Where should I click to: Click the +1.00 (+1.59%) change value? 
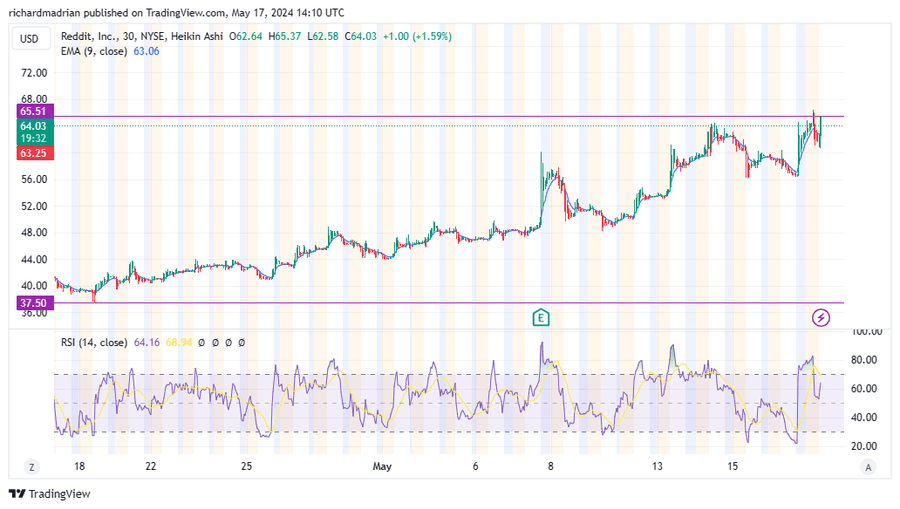tap(417, 36)
